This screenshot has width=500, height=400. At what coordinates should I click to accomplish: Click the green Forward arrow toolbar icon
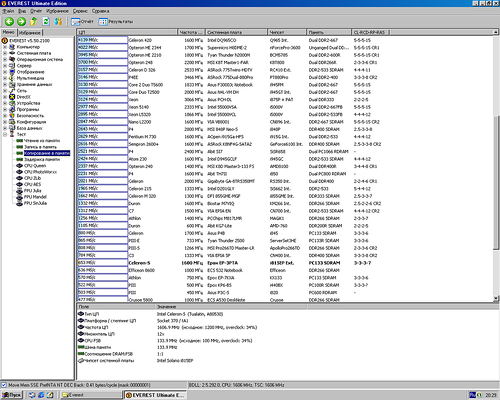click(21, 22)
